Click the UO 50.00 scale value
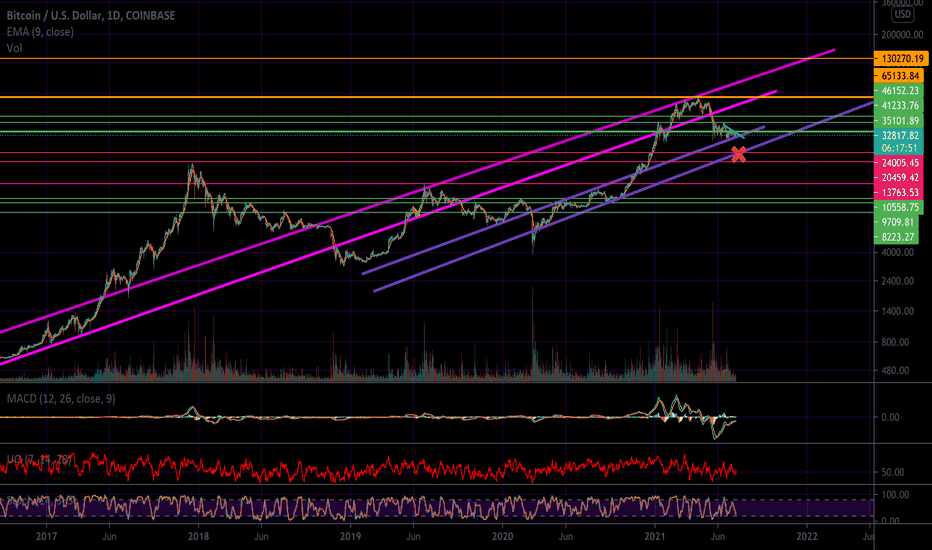The width and height of the screenshot is (932, 550). coord(892,472)
